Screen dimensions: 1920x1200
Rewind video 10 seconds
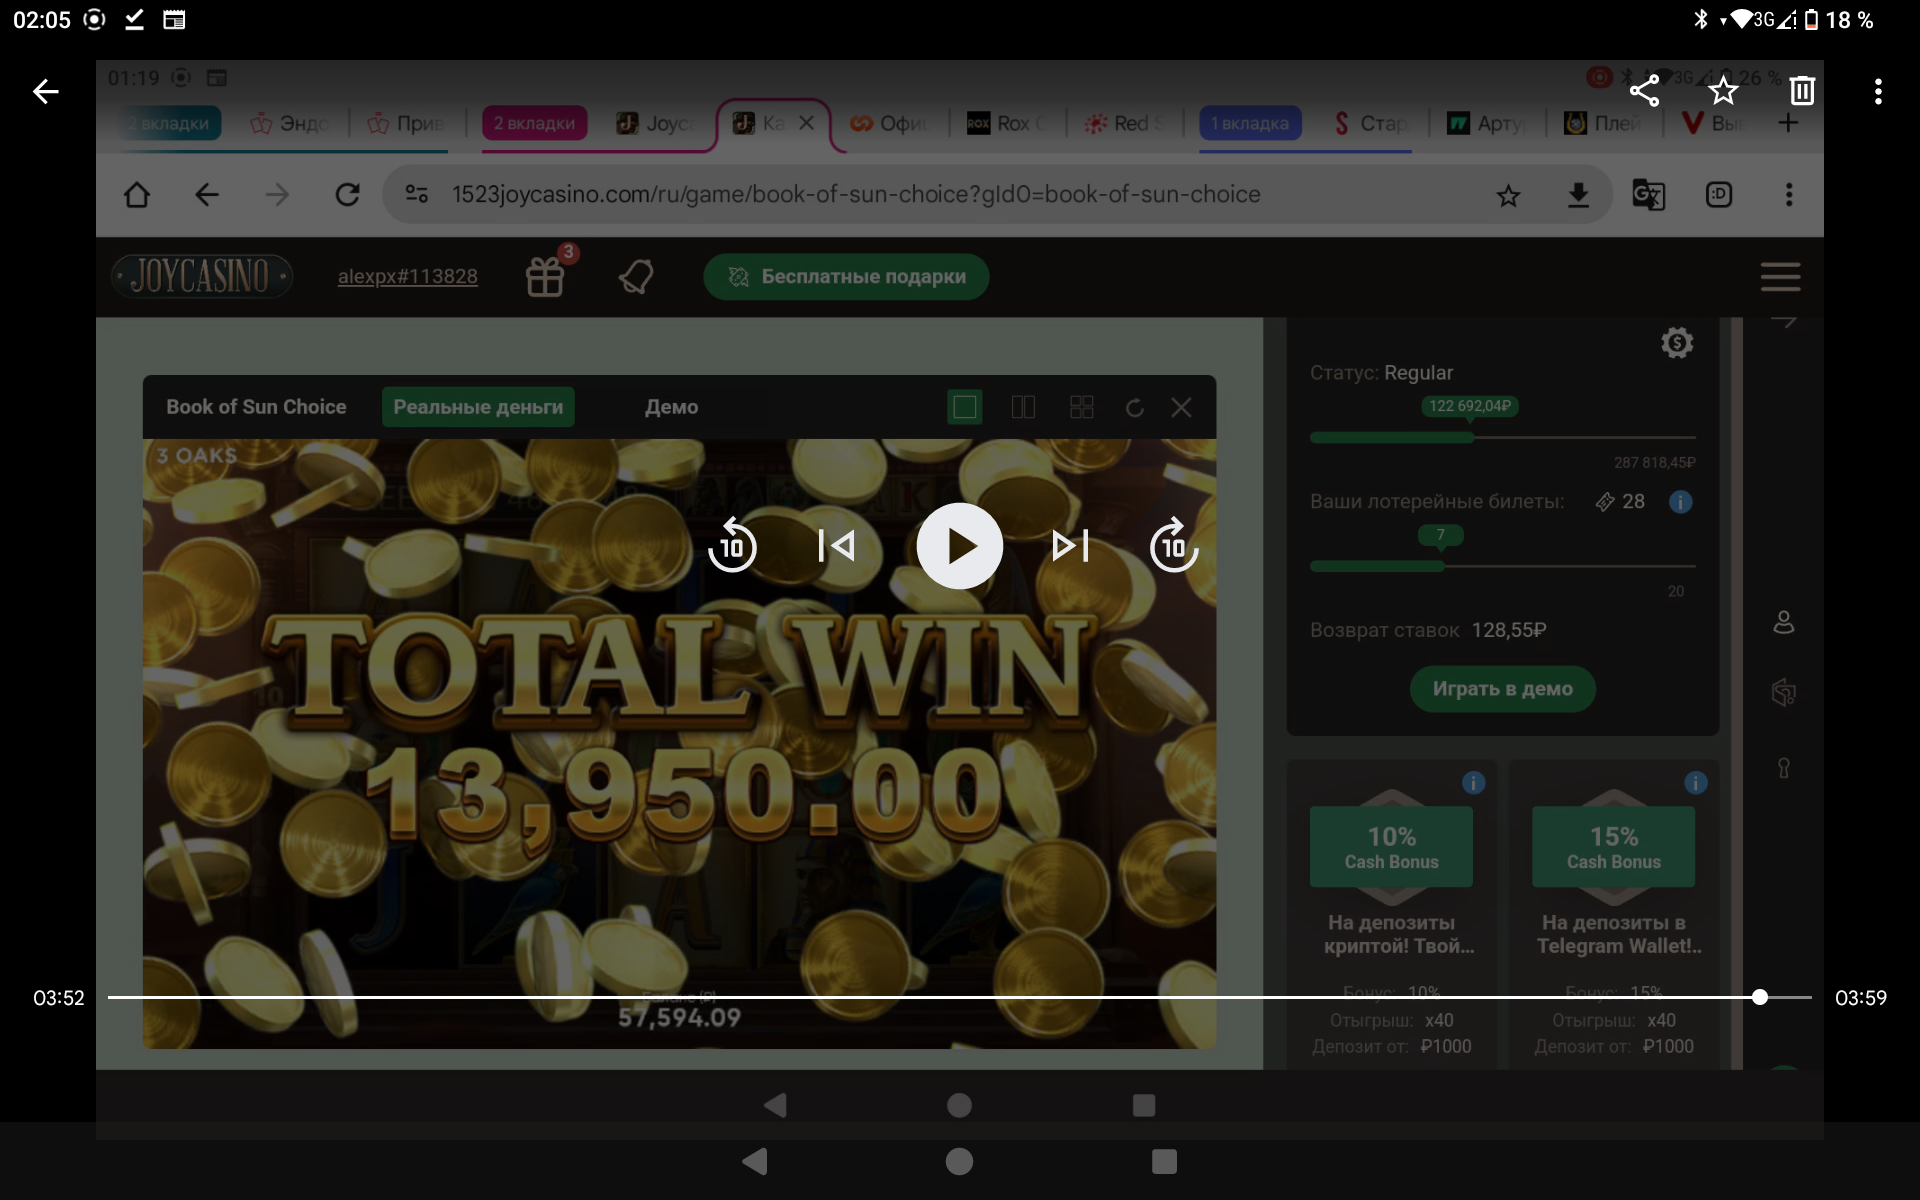coord(732,546)
